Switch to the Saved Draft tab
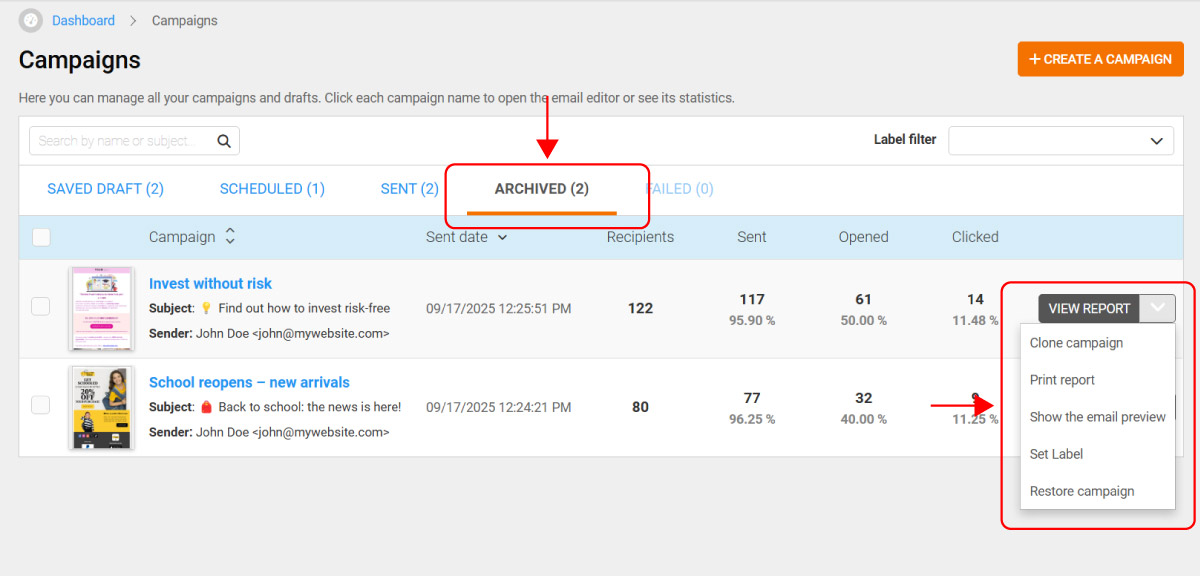1200x576 pixels. (x=105, y=189)
